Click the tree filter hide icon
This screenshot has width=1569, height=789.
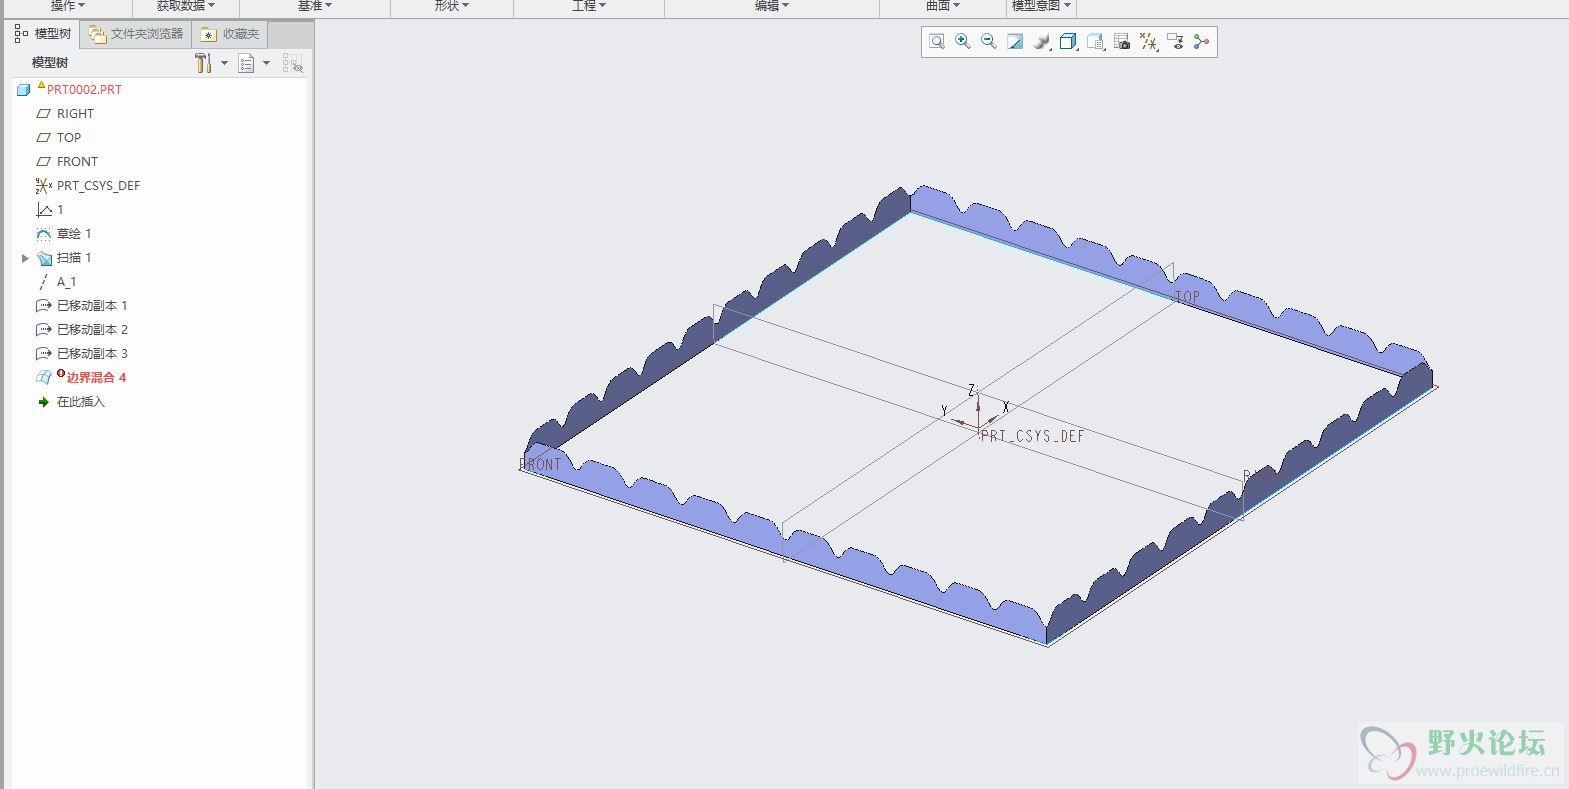tap(292, 63)
